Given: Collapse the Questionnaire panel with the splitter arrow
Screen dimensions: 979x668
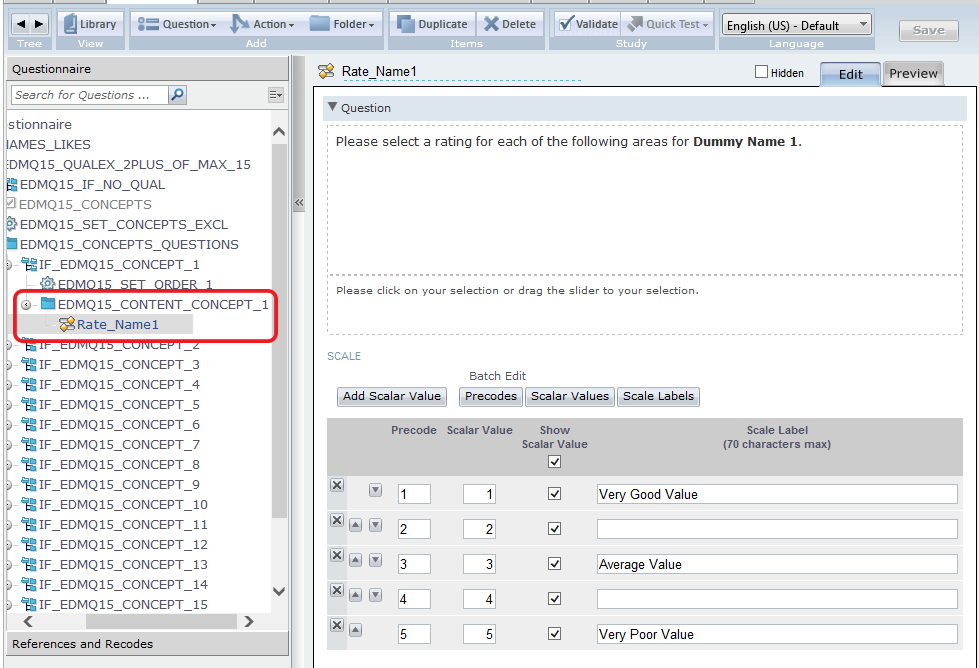Looking at the screenshot, I should pyautogui.click(x=299, y=203).
